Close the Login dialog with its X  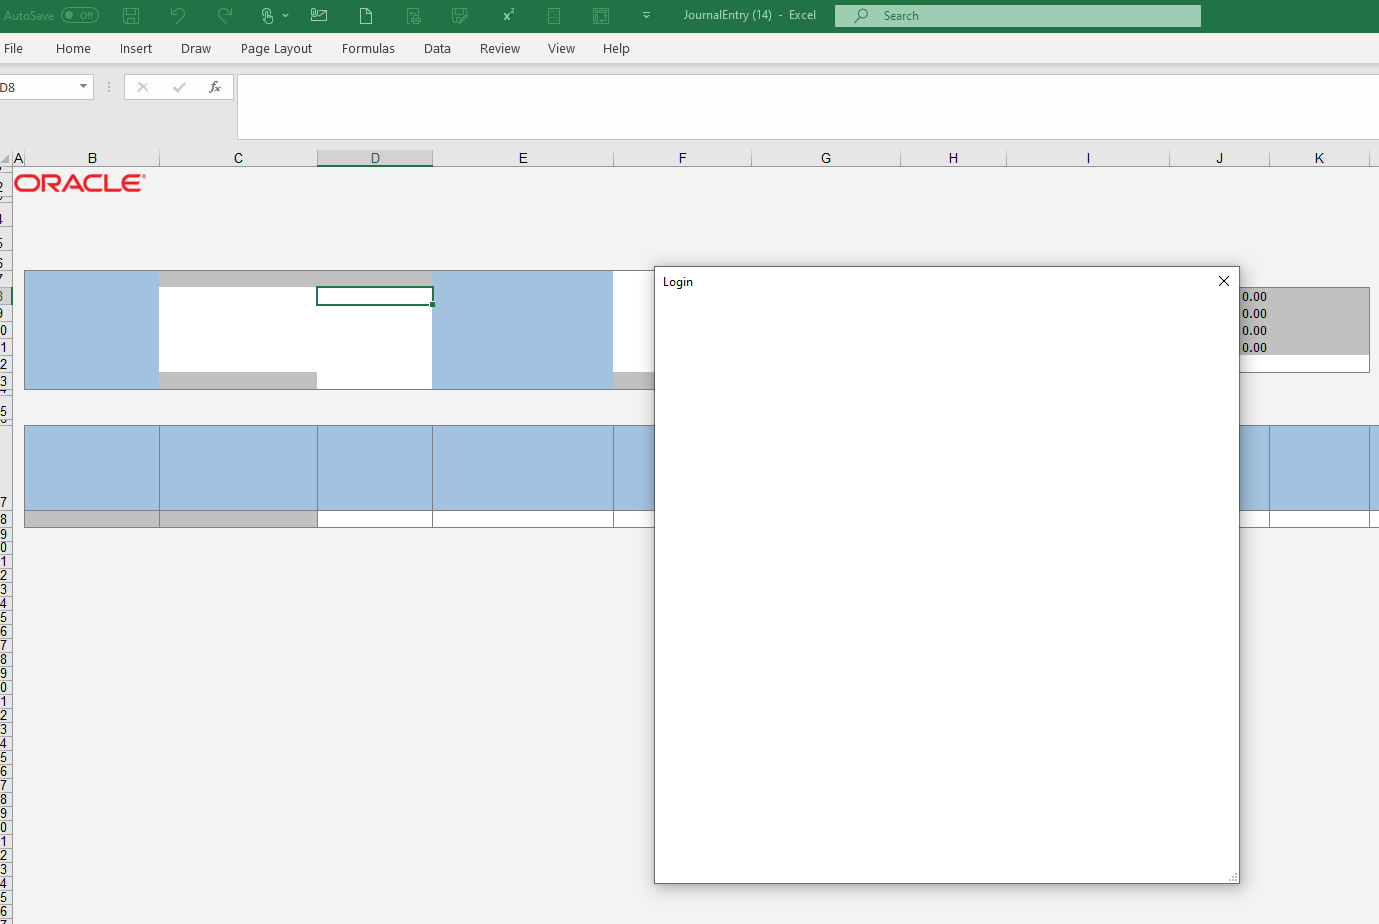click(x=1223, y=281)
